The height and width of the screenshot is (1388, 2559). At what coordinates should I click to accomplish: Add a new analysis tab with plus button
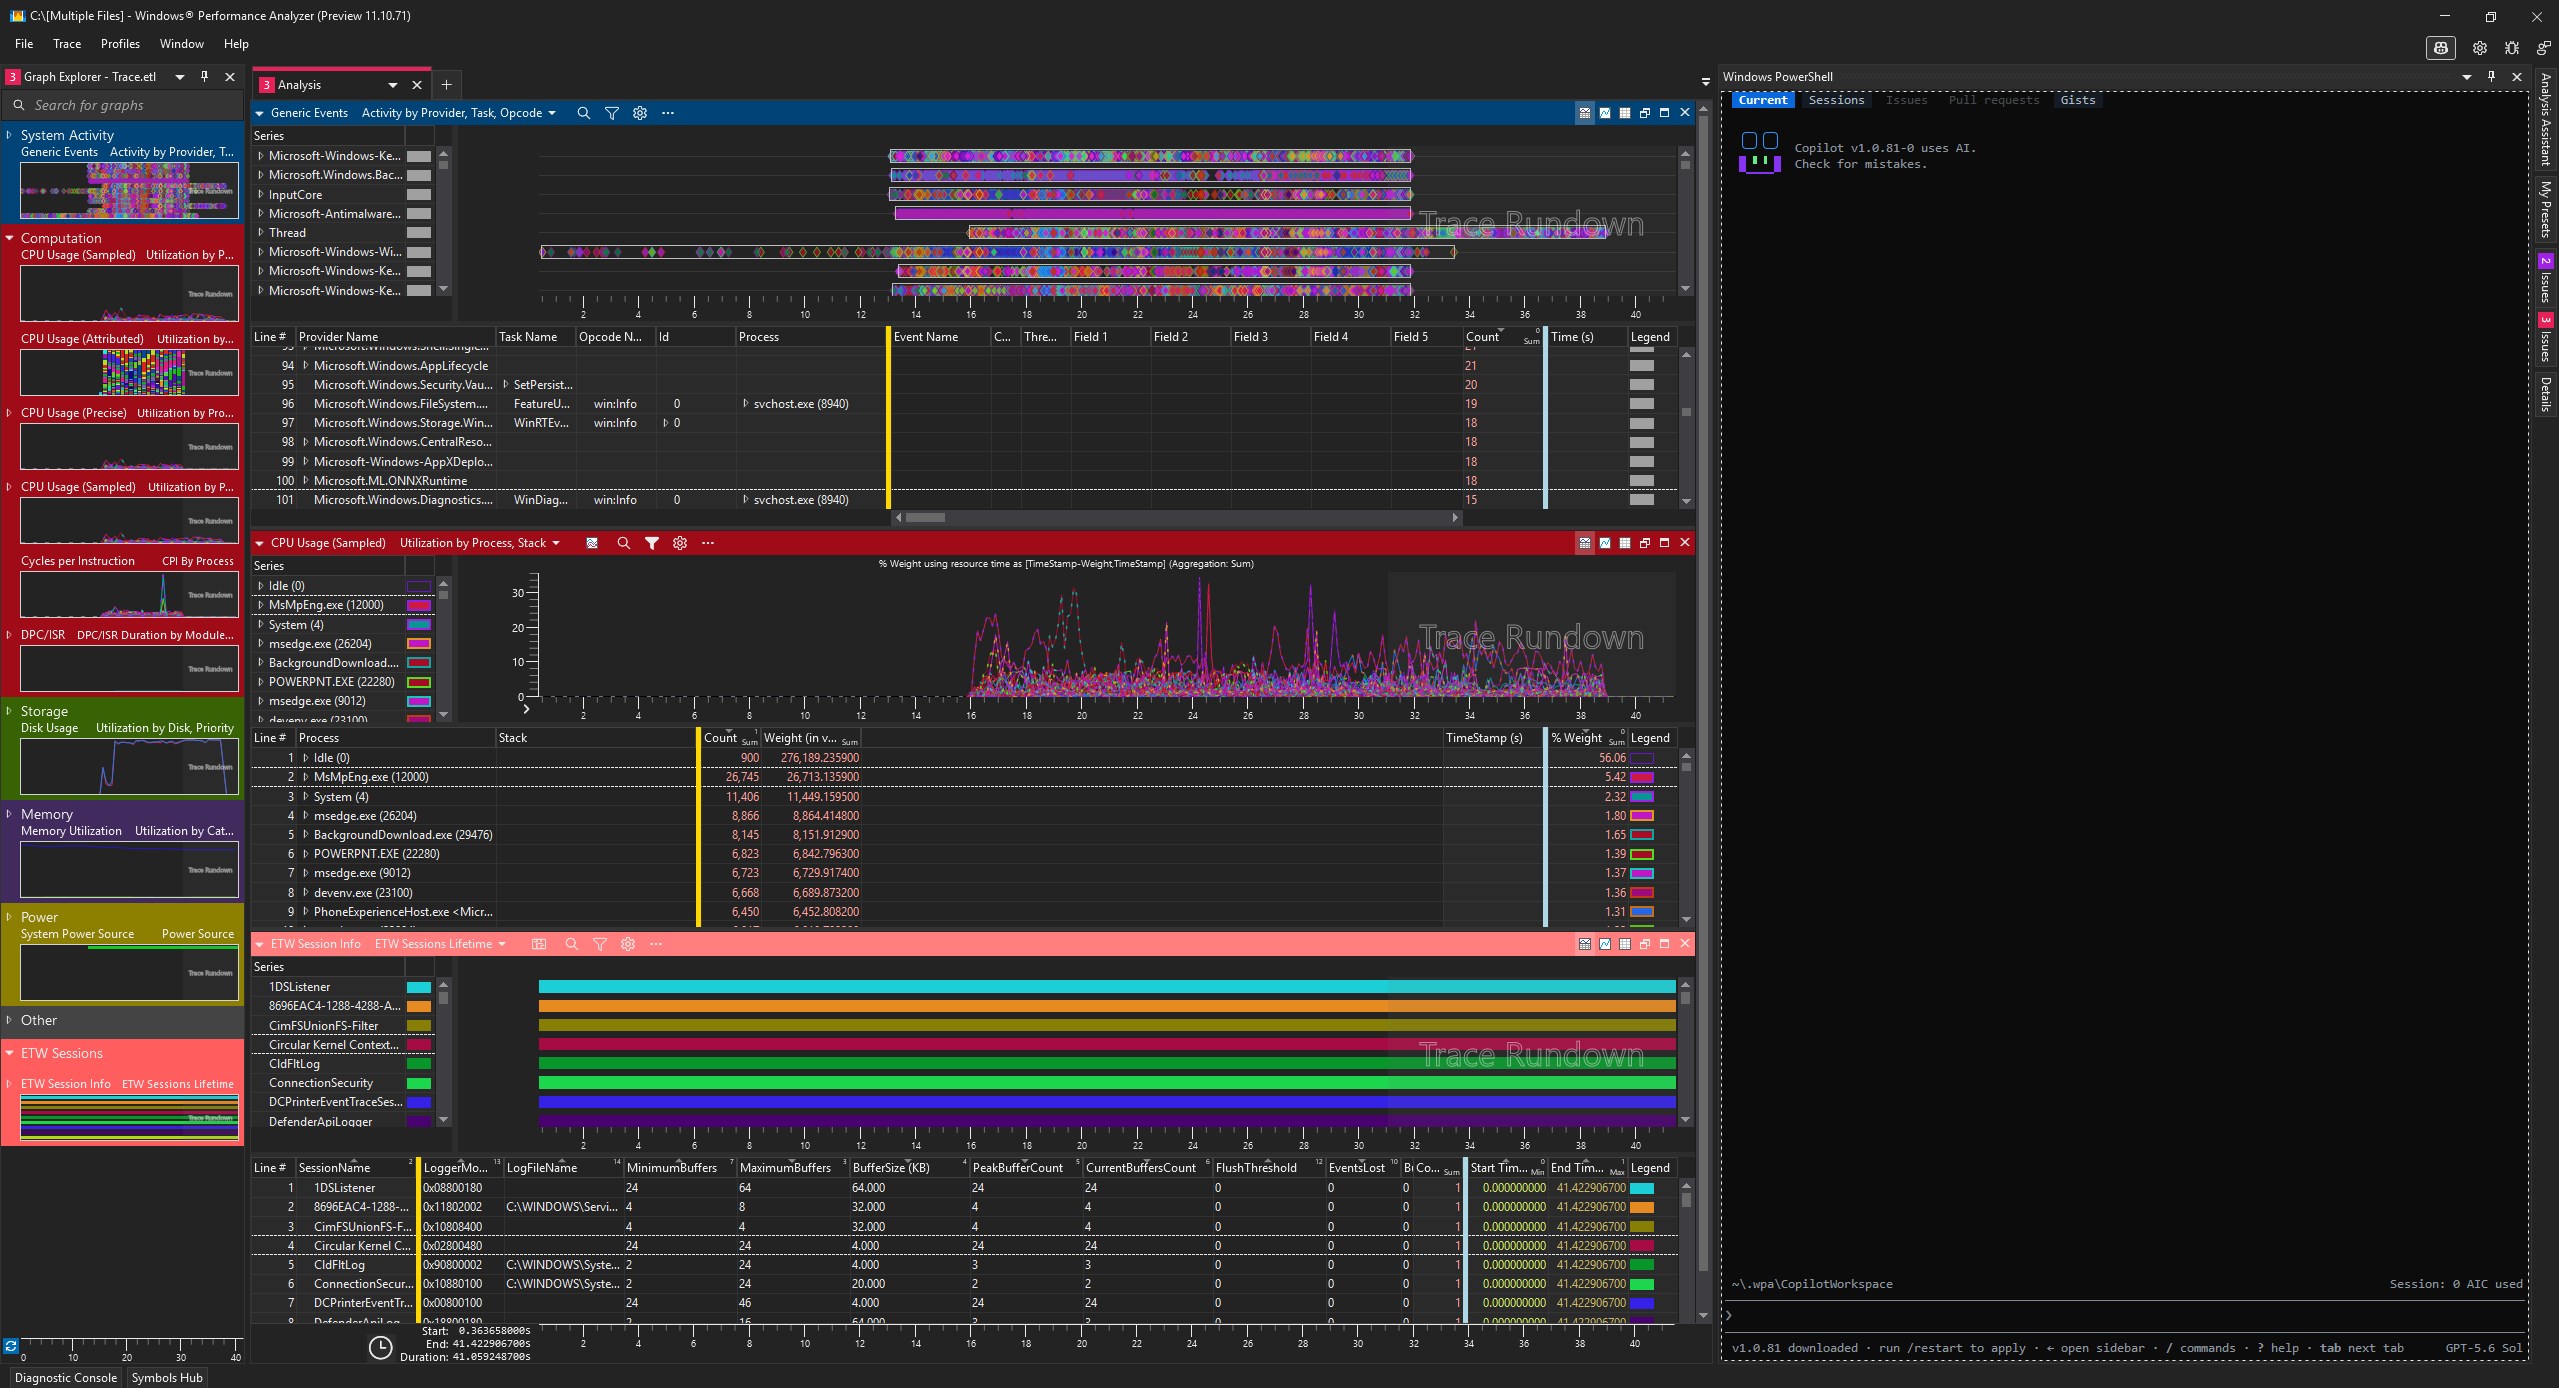pyautogui.click(x=447, y=85)
